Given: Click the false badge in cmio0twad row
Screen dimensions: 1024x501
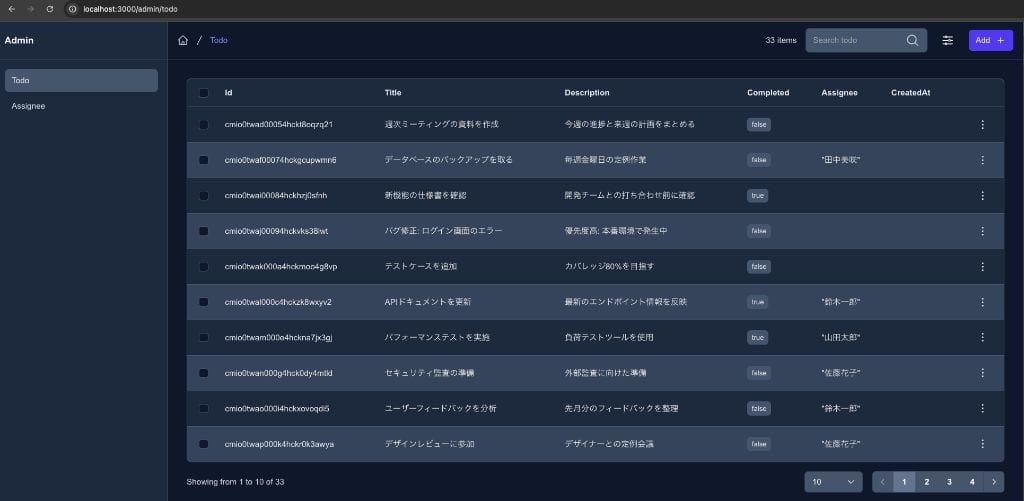Looking at the screenshot, I should tap(759, 124).
